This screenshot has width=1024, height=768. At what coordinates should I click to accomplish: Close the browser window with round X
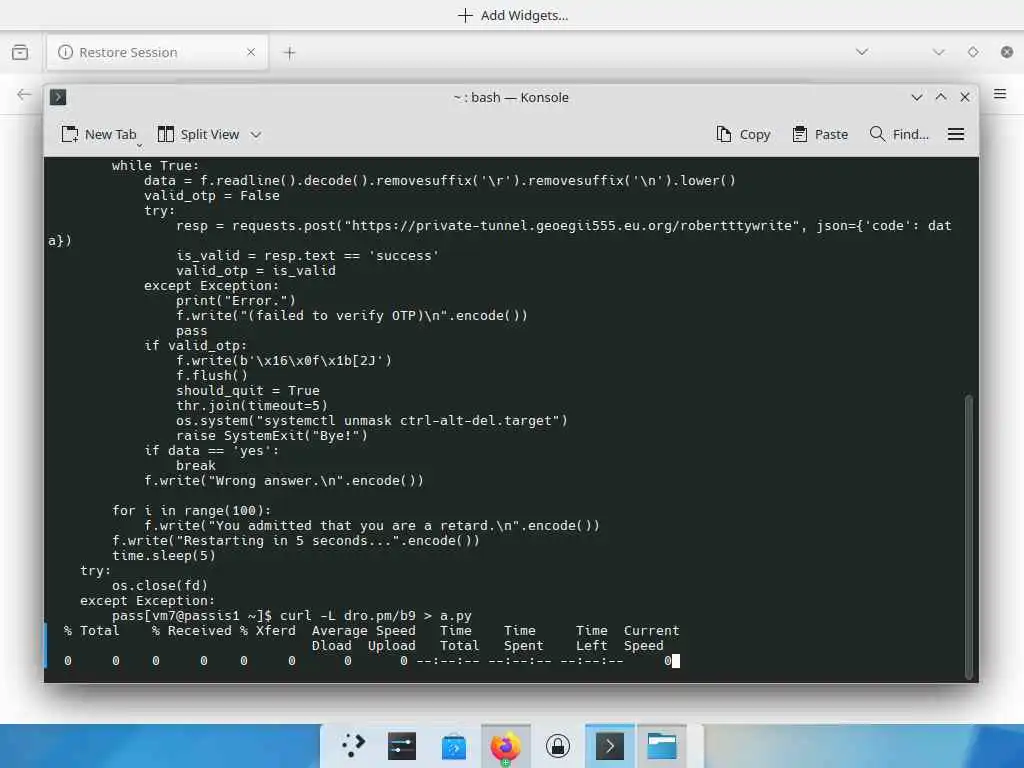pos(1007,52)
